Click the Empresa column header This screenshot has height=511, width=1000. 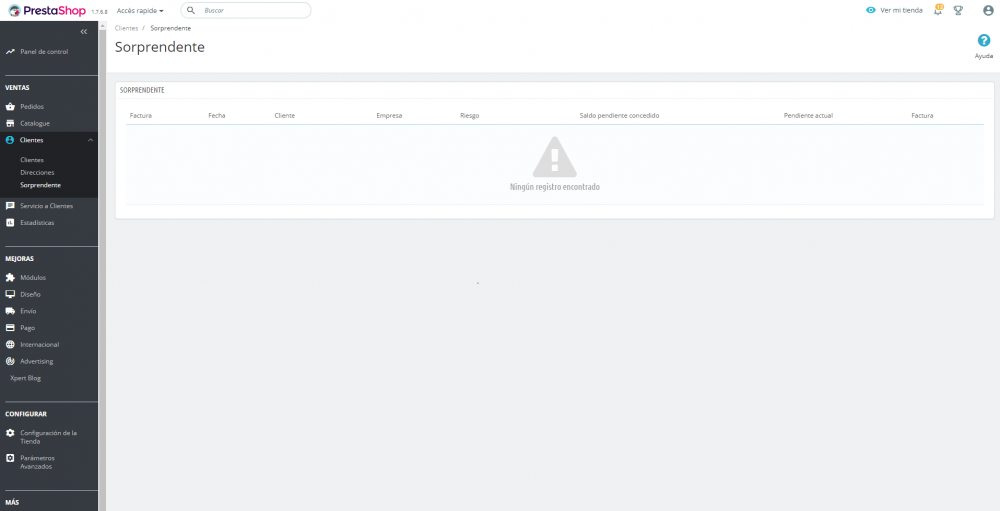point(389,115)
